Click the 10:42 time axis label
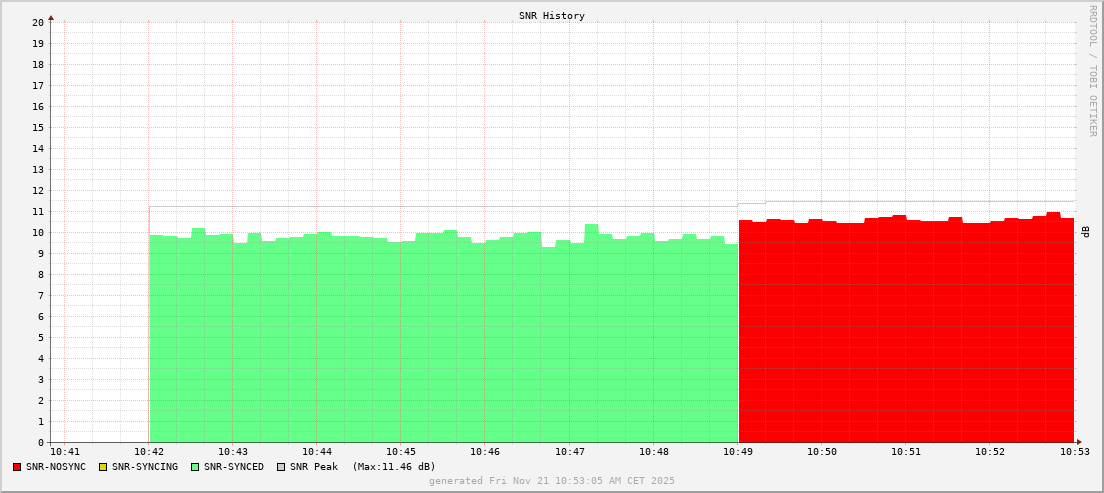This screenshot has width=1104, height=493. tap(149, 452)
